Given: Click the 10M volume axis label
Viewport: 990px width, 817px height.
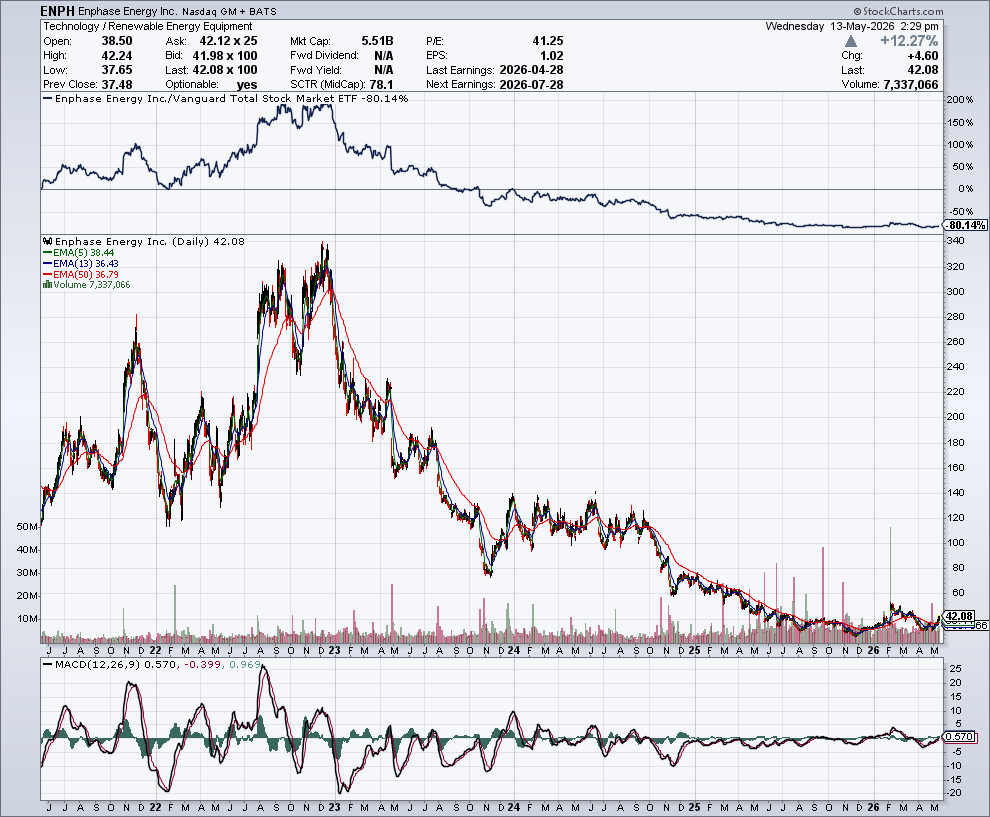Looking at the screenshot, I should point(27,619).
